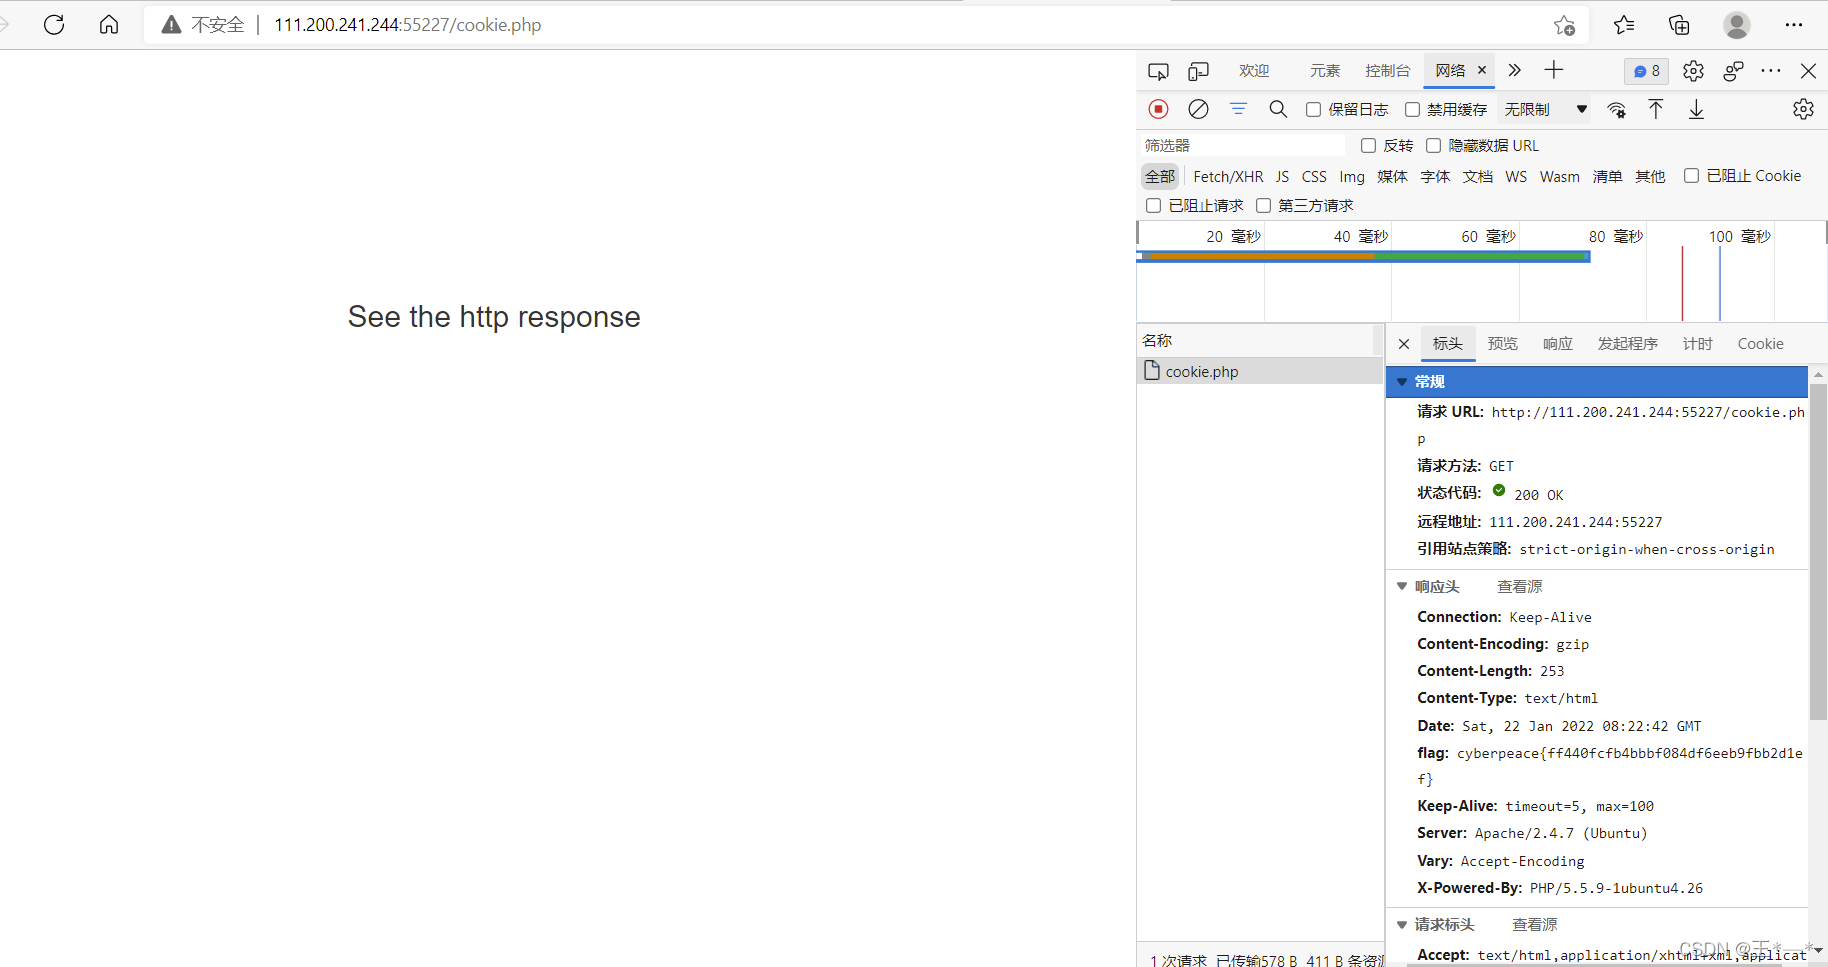1828x967 pixels.
Task: View source of 请求标头 via 查看源
Action: (1534, 924)
